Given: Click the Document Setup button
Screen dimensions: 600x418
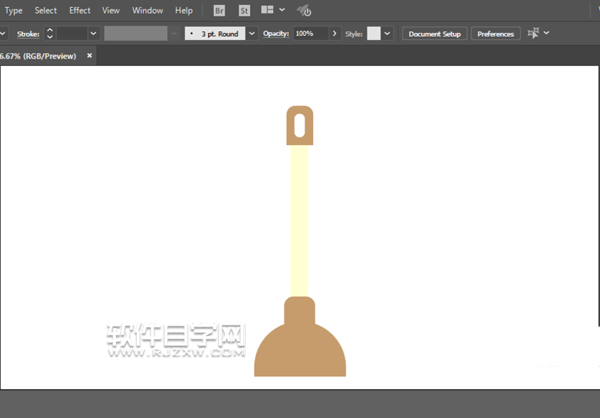Looking at the screenshot, I should [435, 33].
